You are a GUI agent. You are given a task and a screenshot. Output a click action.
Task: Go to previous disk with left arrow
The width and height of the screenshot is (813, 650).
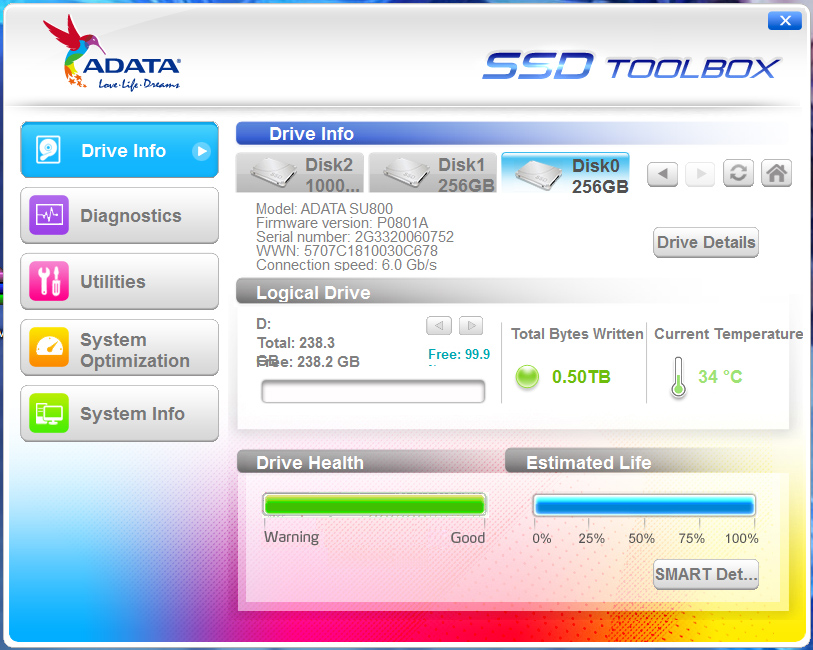pyautogui.click(x=663, y=174)
